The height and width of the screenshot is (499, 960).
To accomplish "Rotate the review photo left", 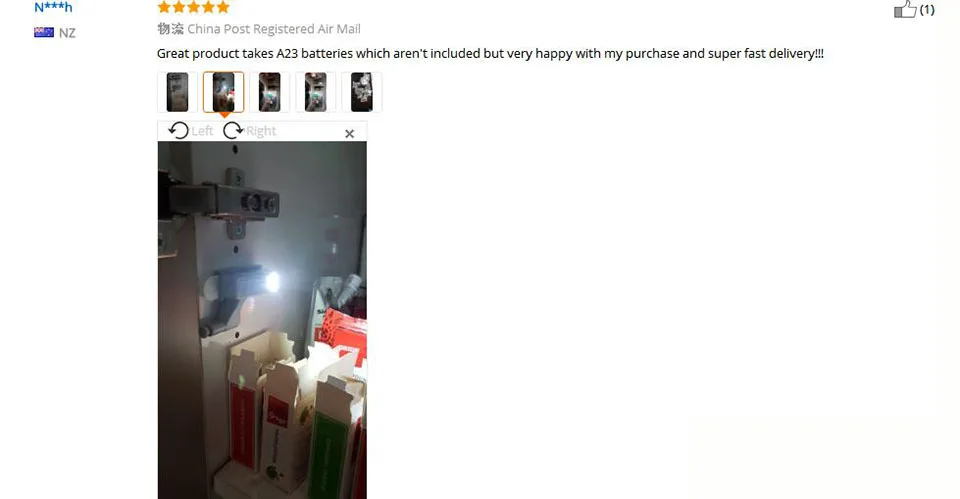I will pos(179,130).
